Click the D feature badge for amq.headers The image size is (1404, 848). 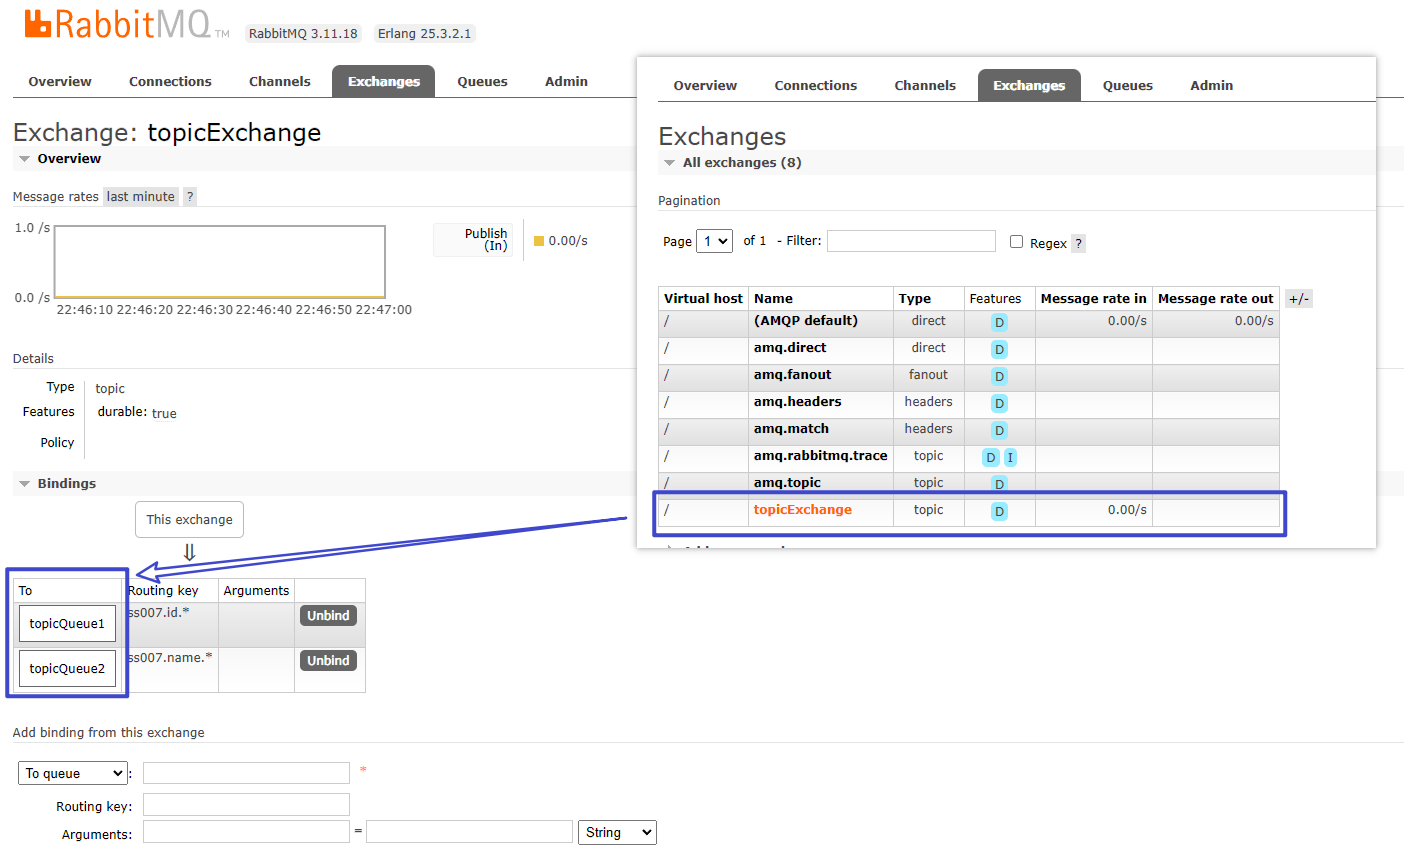pos(999,403)
